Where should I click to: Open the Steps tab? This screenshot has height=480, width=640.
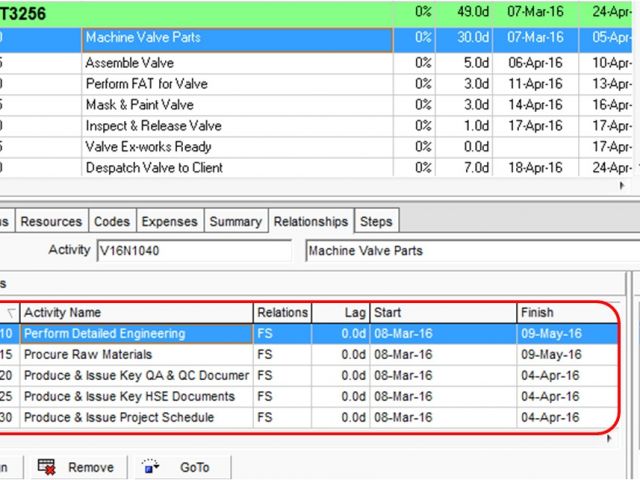(376, 221)
